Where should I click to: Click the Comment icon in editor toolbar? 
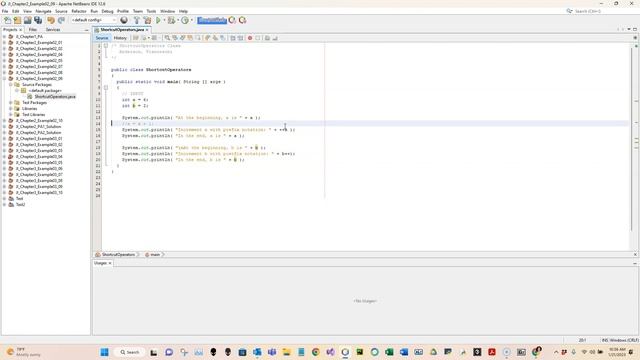click(x=267, y=38)
